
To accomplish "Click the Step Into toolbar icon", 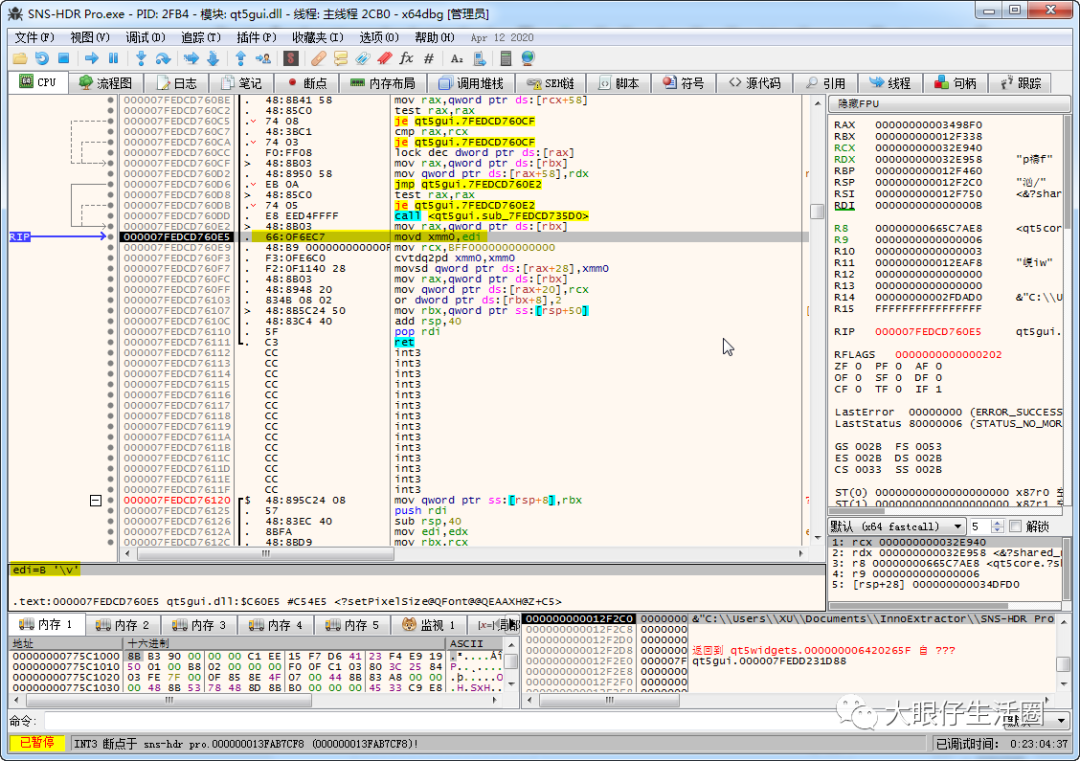I will (141, 59).
